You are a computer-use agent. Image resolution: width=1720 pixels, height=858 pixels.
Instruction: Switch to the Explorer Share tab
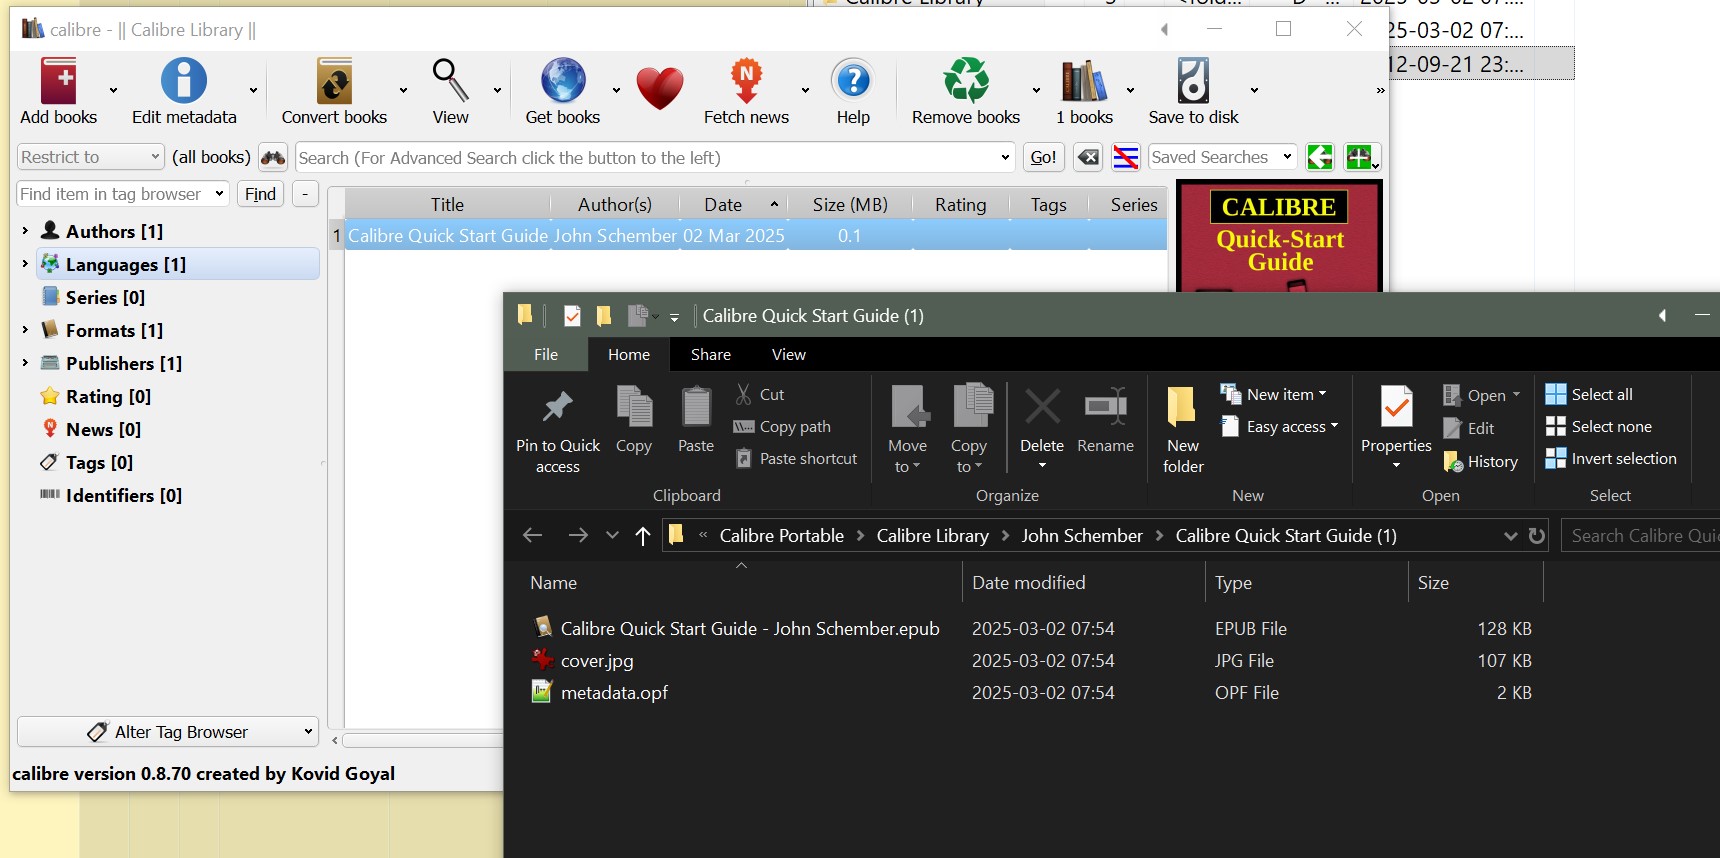tap(711, 354)
